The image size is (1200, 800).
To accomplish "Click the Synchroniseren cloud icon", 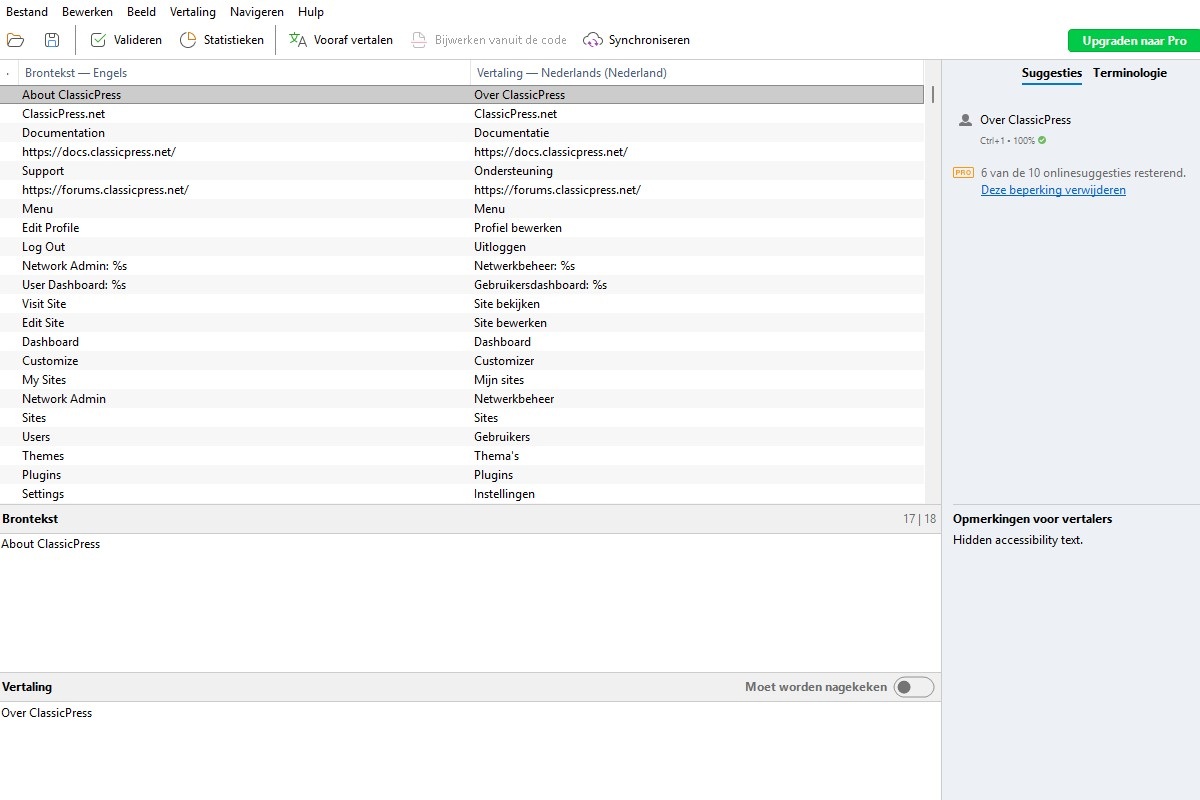I will [593, 40].
